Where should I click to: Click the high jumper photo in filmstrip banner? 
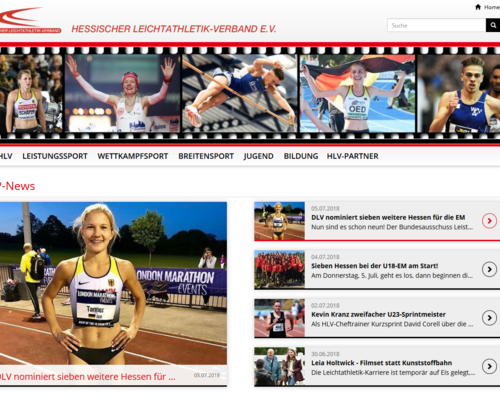click(239, 93)
